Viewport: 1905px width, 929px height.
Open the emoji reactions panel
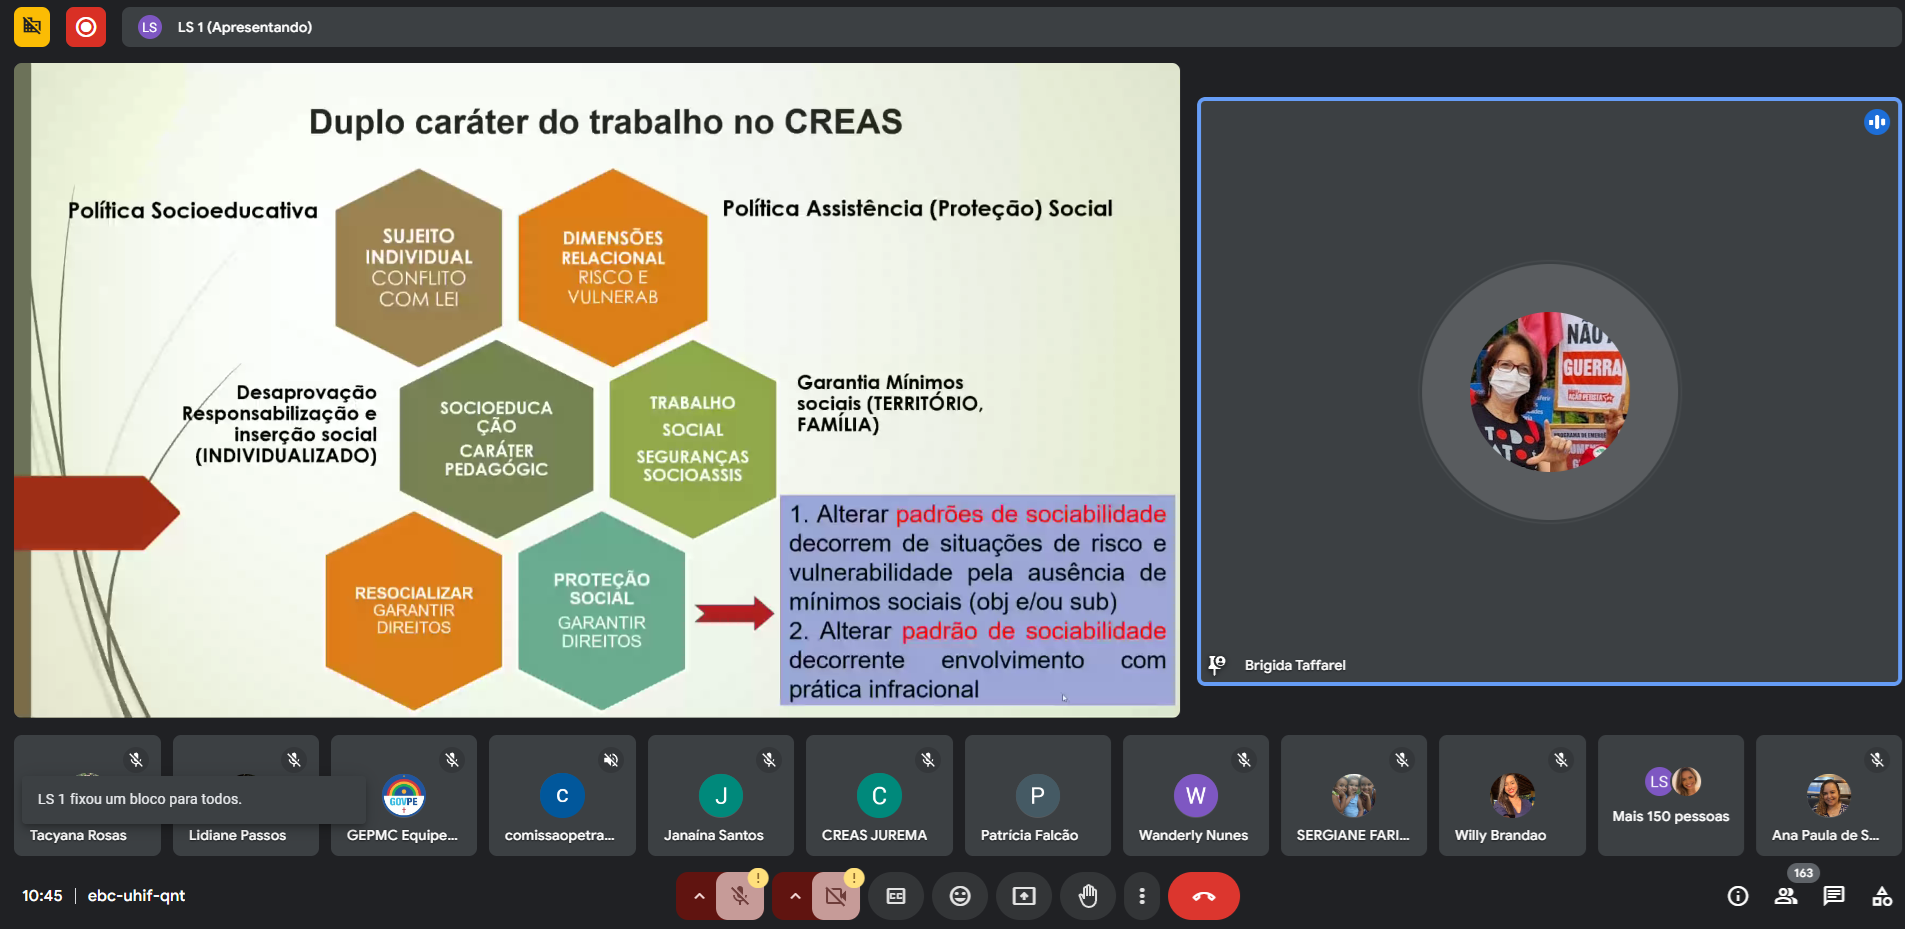960,896
